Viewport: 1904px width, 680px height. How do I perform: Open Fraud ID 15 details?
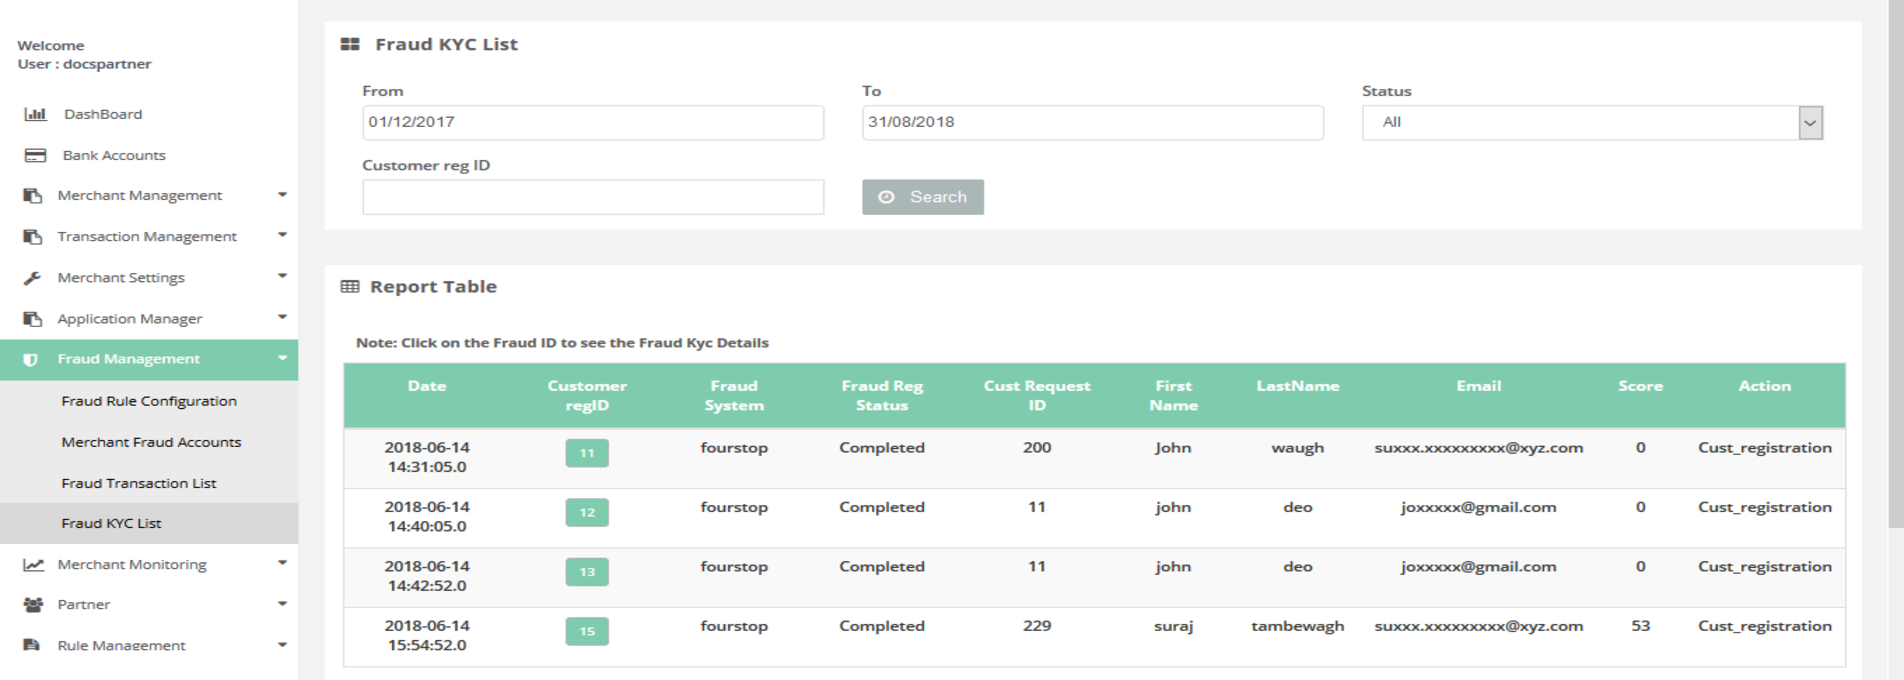coord(587,631)
